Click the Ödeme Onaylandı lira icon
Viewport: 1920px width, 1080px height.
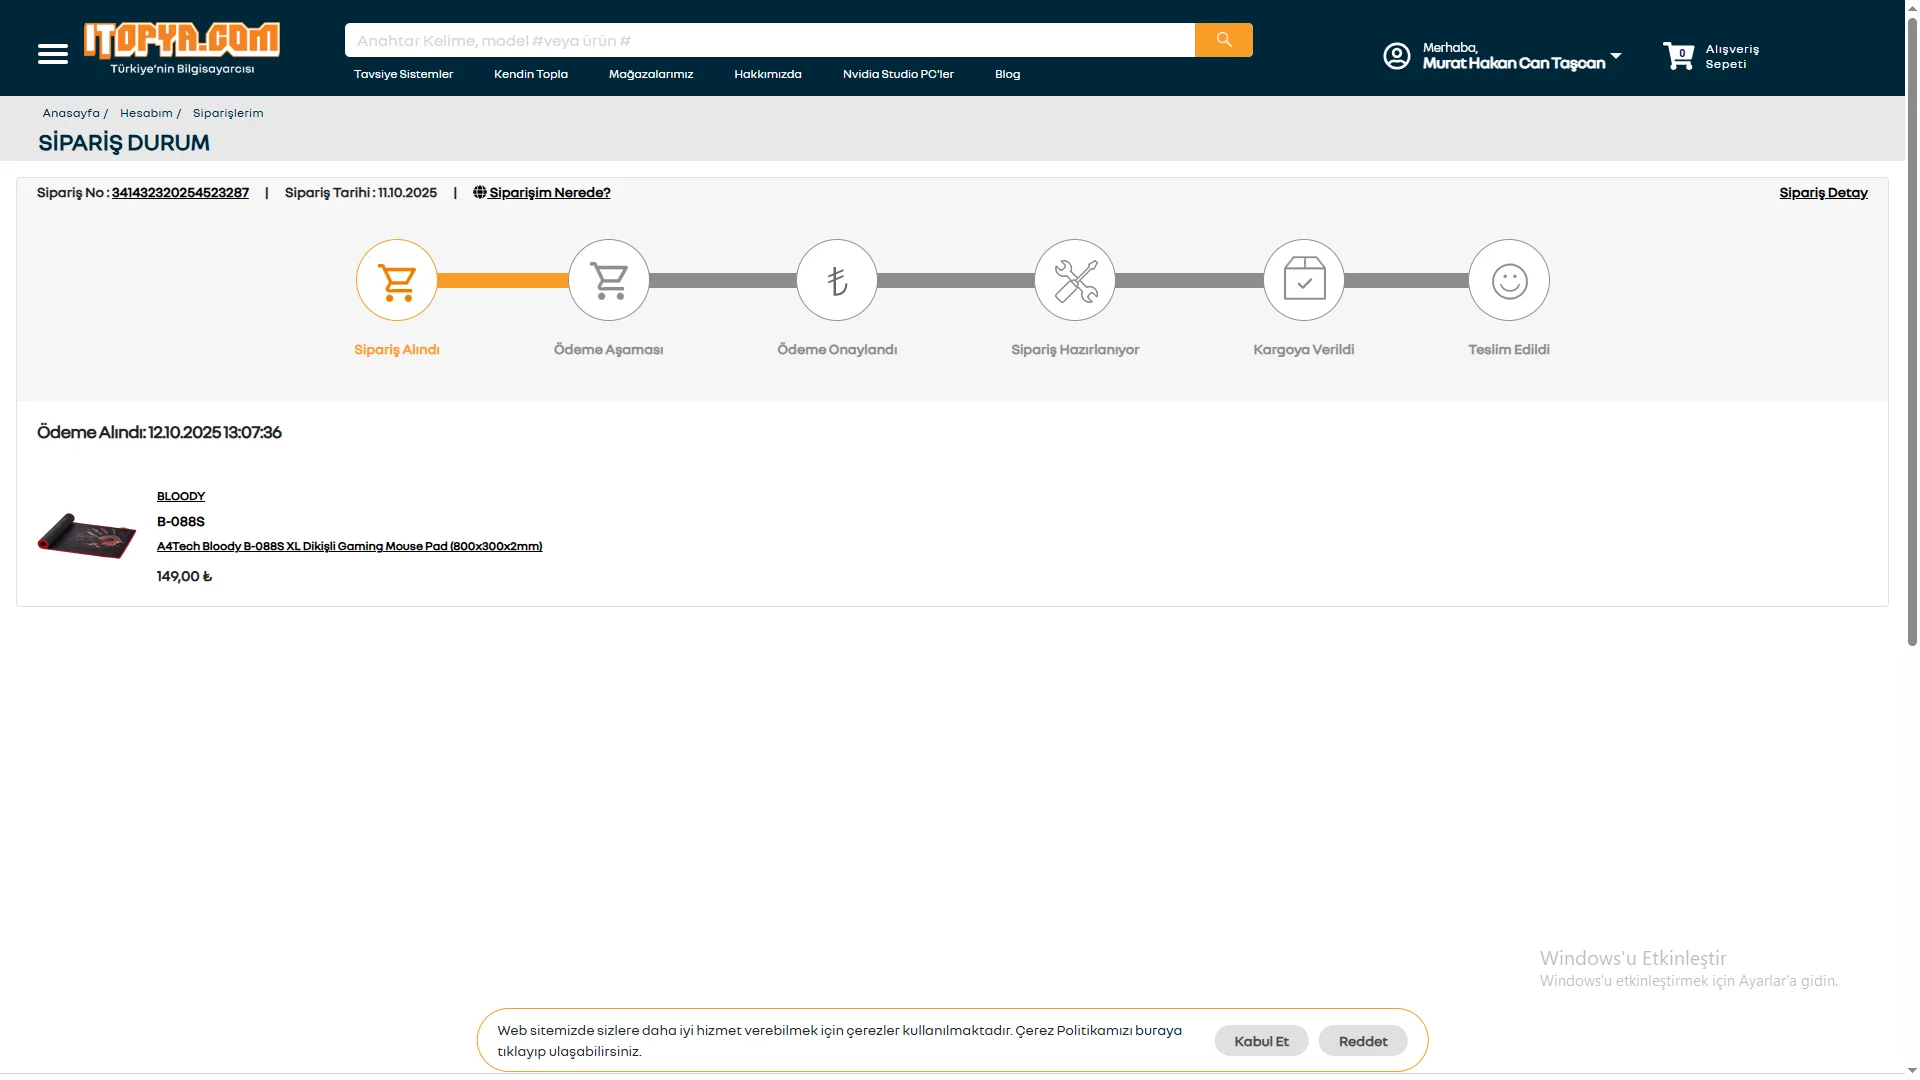click(x=837, y=280)
